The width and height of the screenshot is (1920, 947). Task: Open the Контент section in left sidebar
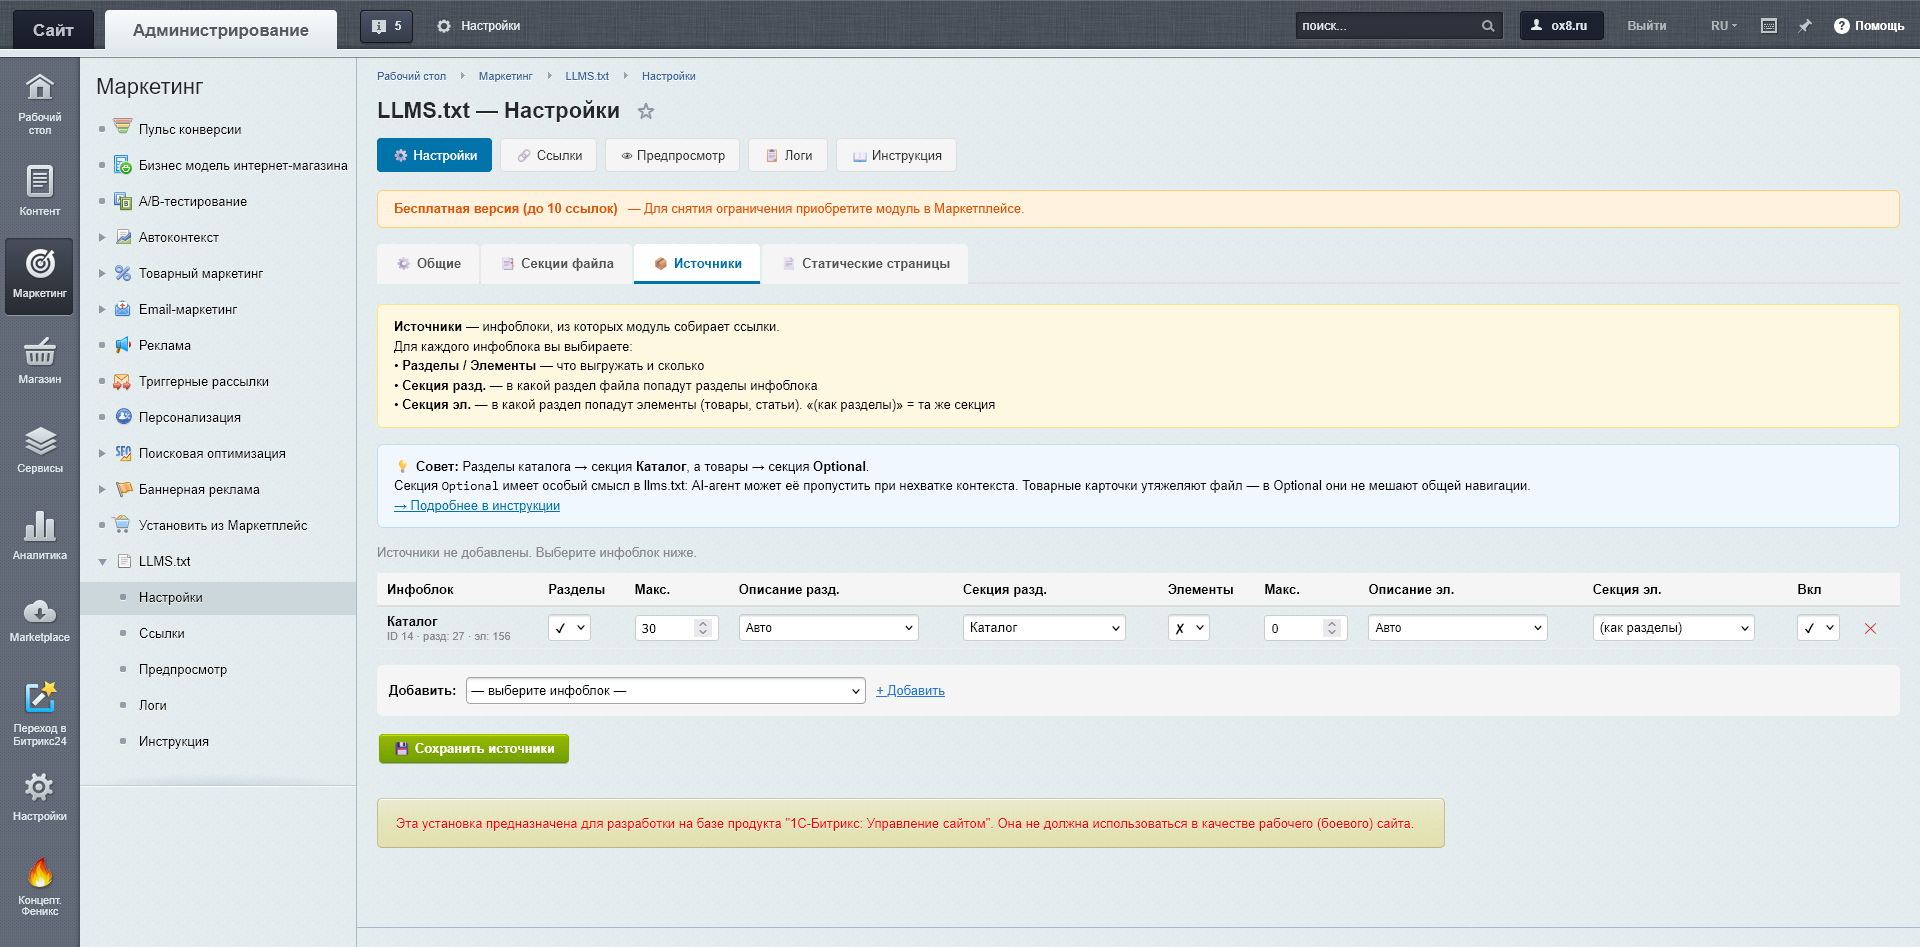click(x=39, y=190)
